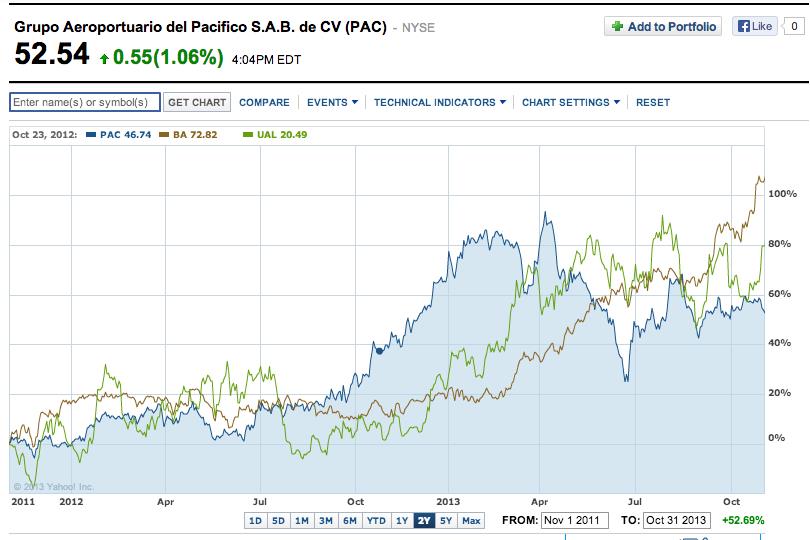Viewport: 810px width, 540px height.
Task: Click the NYSE exchange label
Action: coord(418,28)
